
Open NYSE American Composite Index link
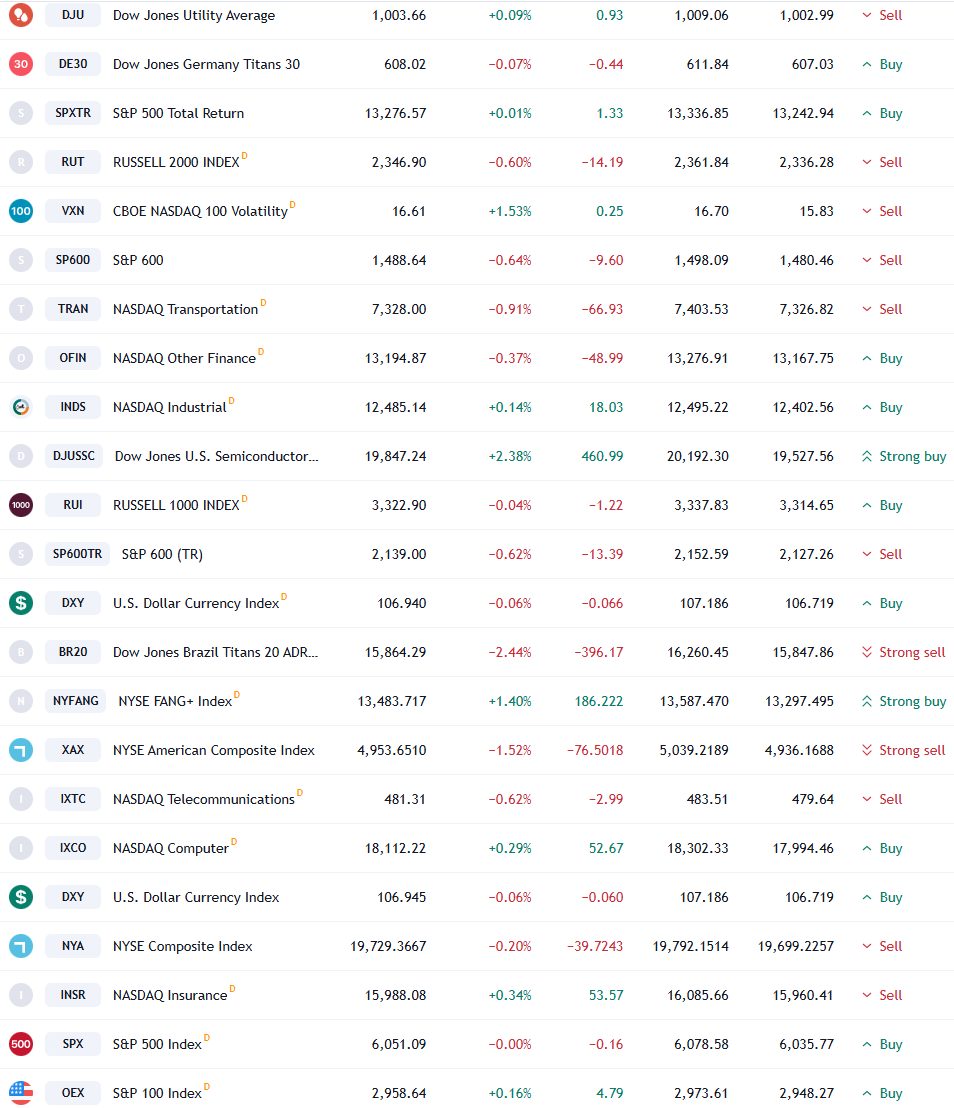[x=213, y=750]
